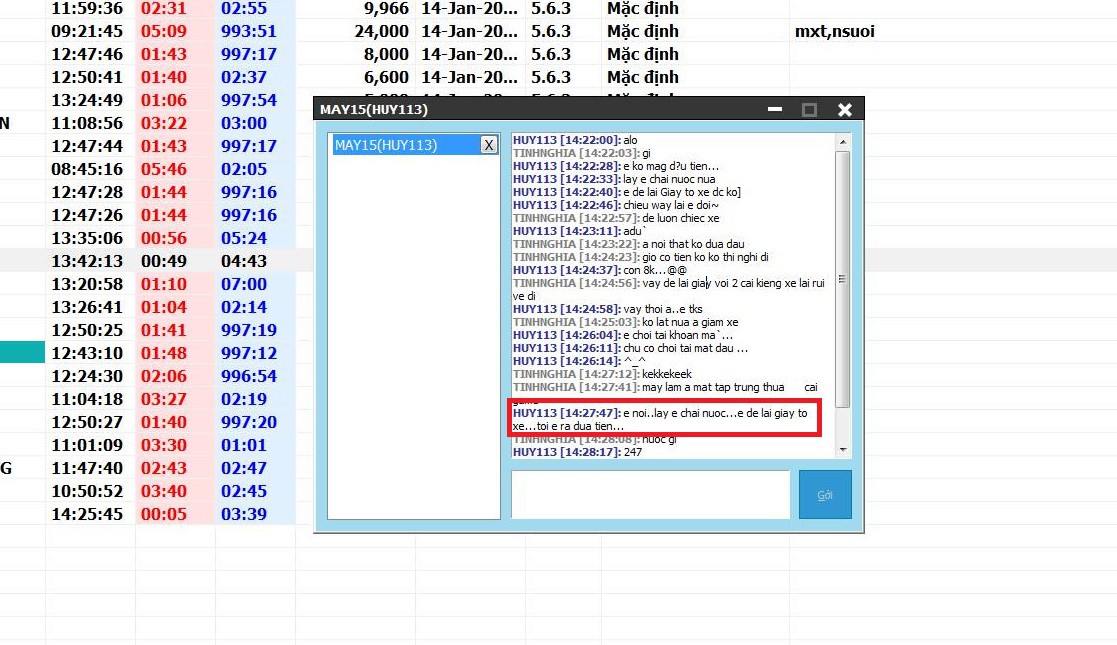This screenshot has width=1117, height=645.
Task: Click the chat scrollbar down arrow
Action: (x=843, y=450)
